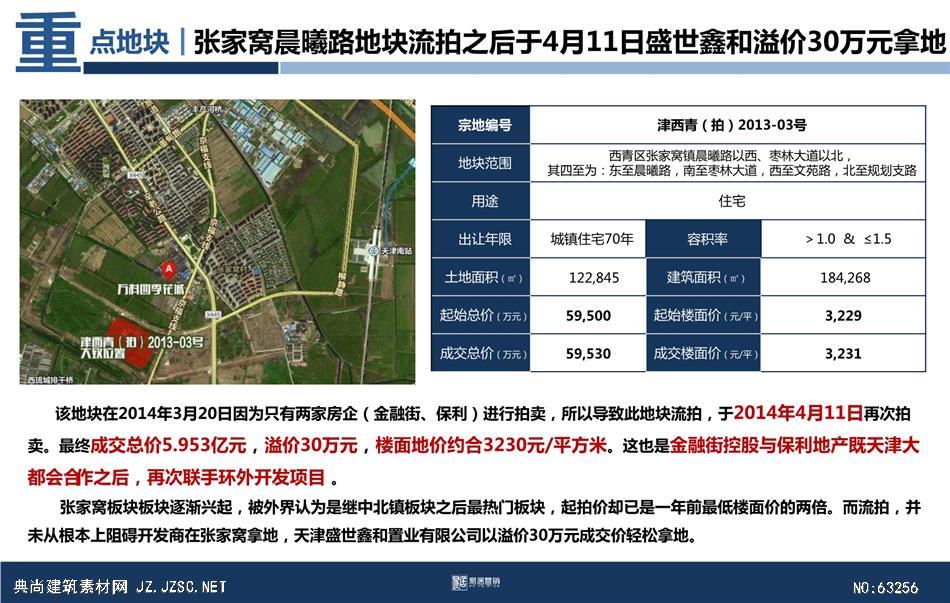Click the red 再次联手环外开发项目 text
950x603 pixels.
236,478
